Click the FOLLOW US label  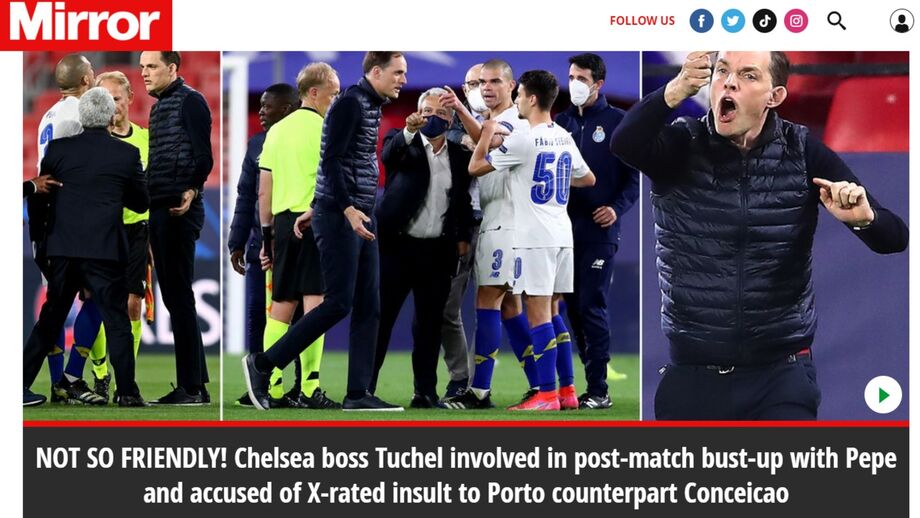(x=642, y=21)
